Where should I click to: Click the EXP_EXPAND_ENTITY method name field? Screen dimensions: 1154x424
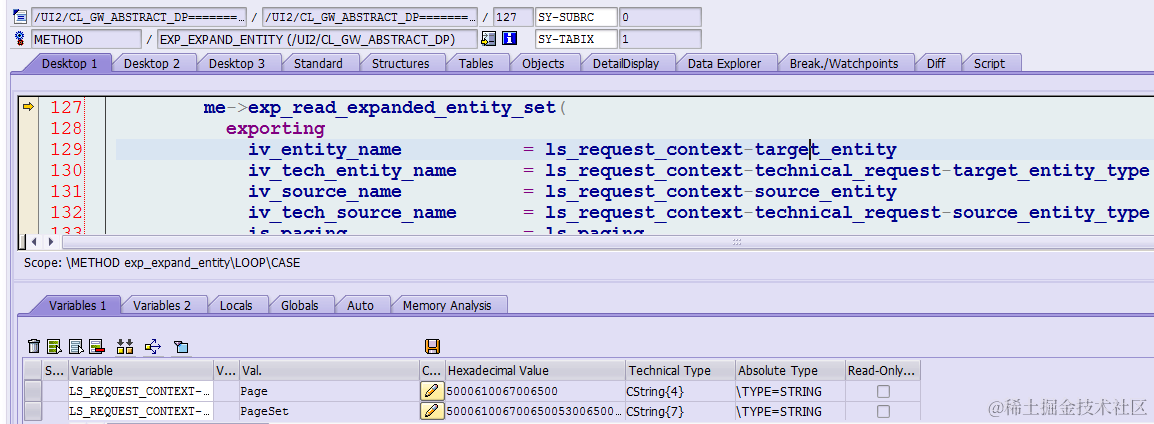317,39
